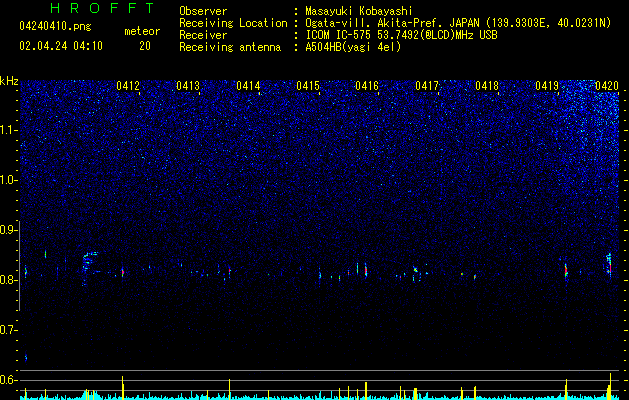Click the 1.1 kHz axis label
The height and width of the screenshot is (400, 629).
pyautogui.click(x=8, y=130)
